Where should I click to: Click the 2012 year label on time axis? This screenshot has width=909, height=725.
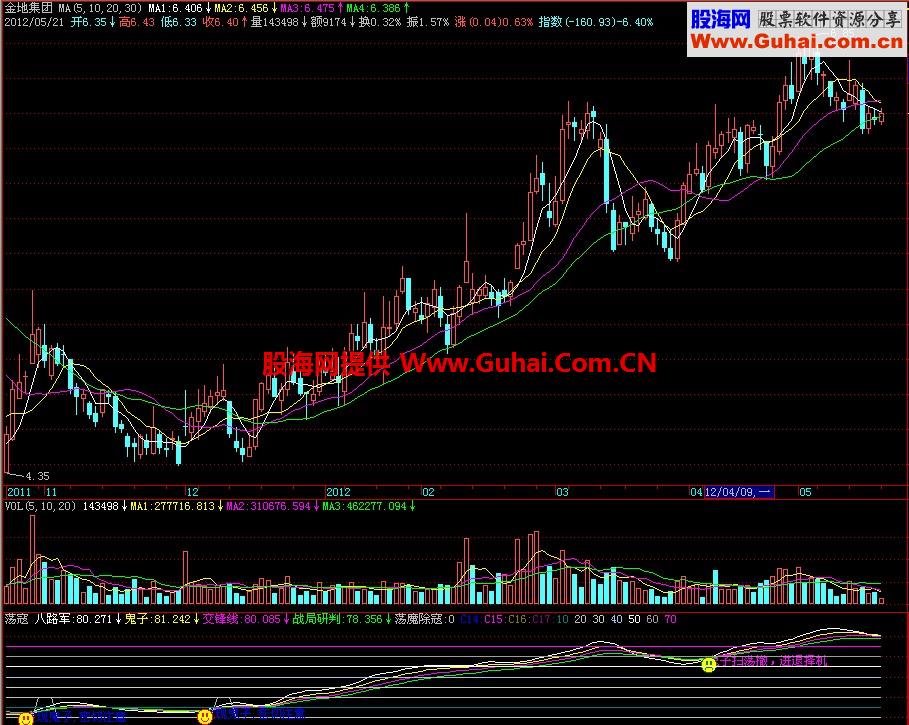coord(338,492)
